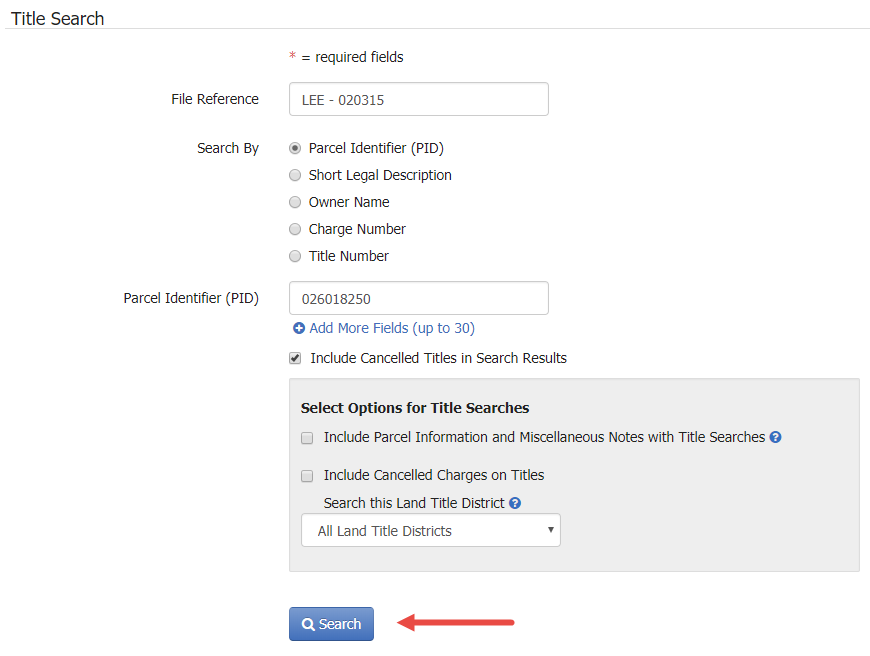Screen dimensions: 870x656
Task: Check Include Parcel Information and Miscellaneous Notes
Action: [x=307, y=438]
